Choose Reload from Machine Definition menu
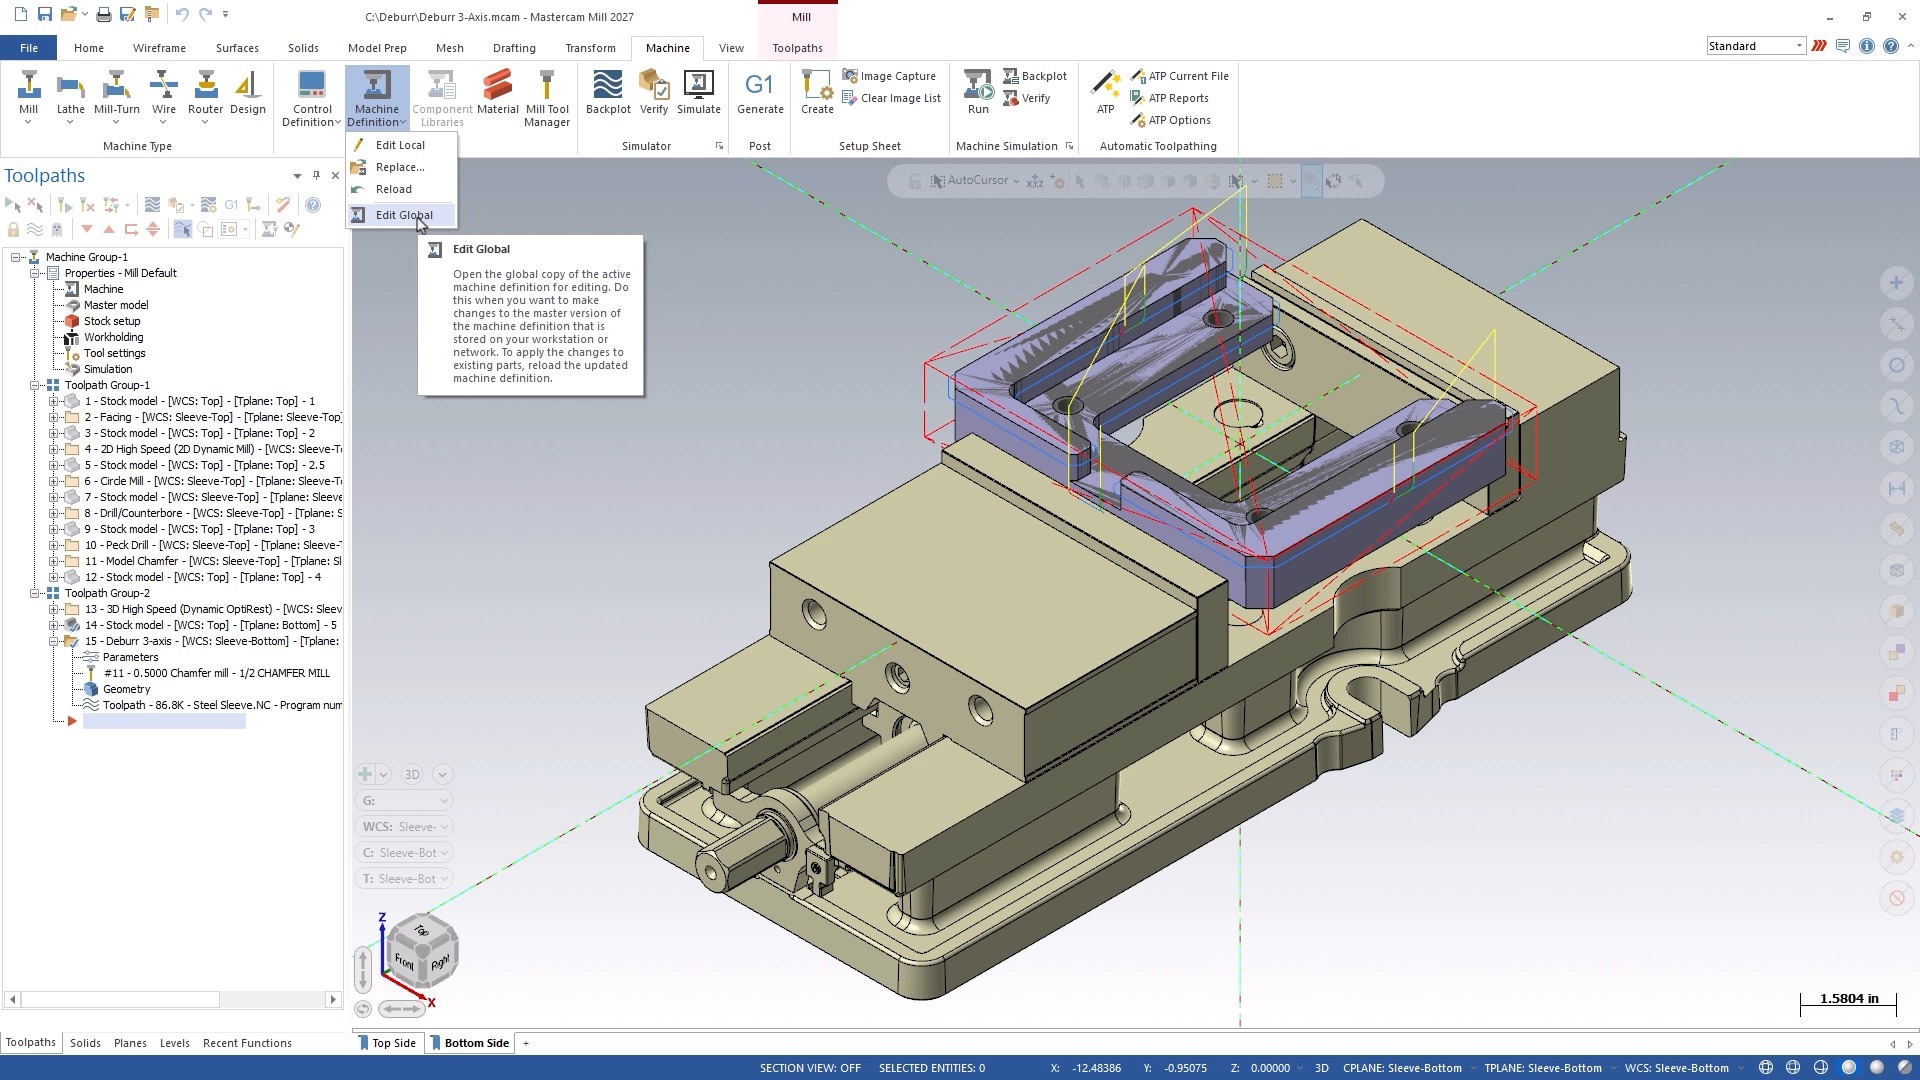The width and height of the screenshot is (1920, 1080). tap(401, 189)
